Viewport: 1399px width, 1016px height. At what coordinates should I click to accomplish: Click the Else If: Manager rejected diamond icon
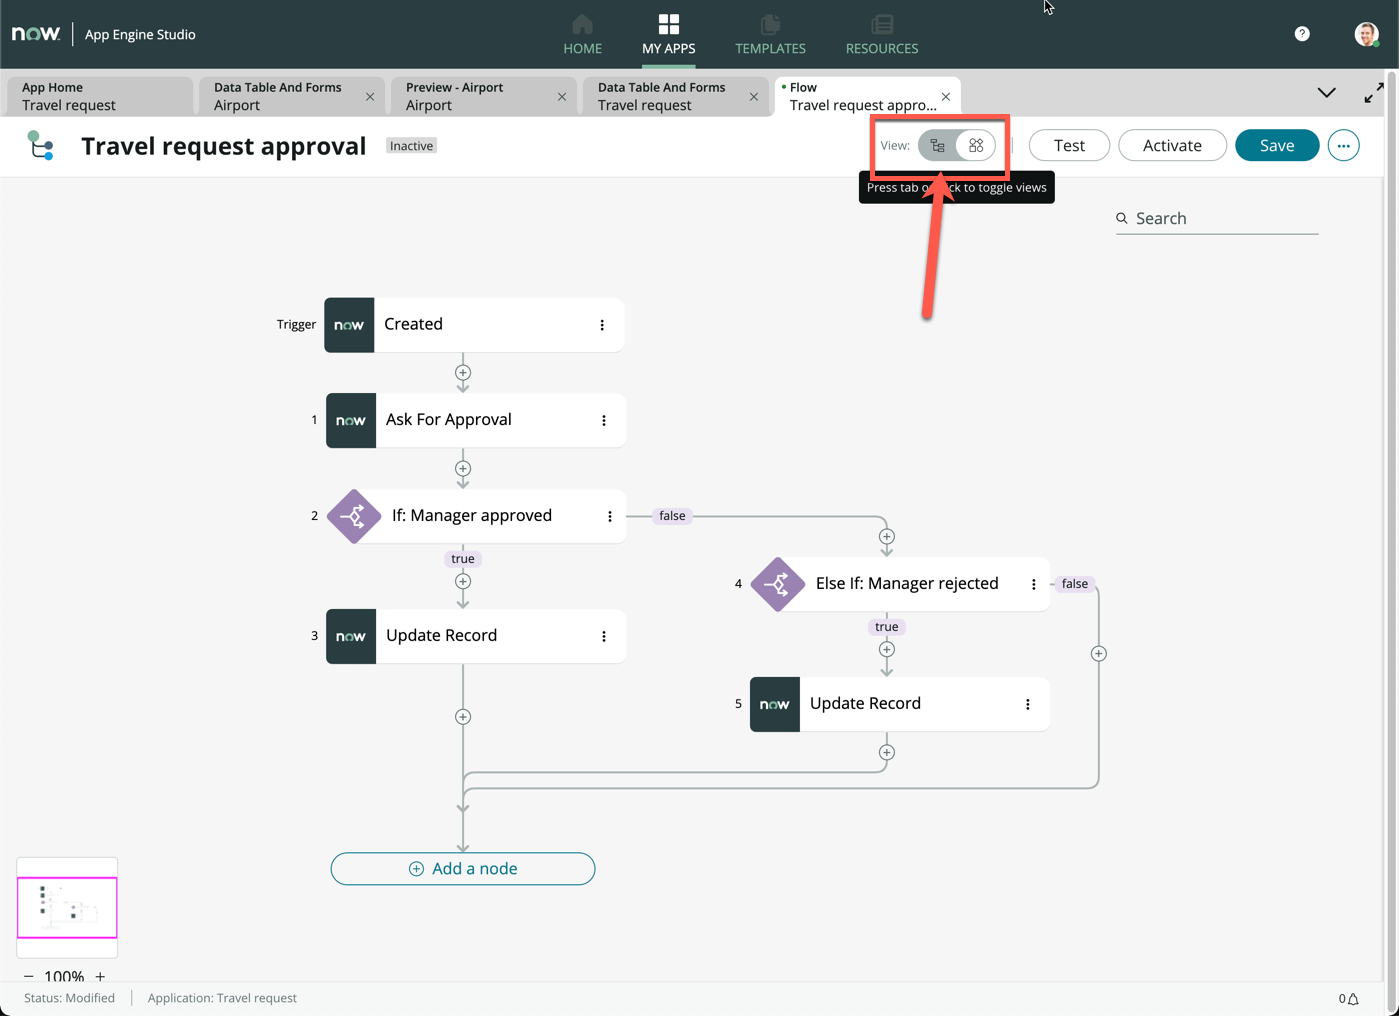tap(778, 584)
